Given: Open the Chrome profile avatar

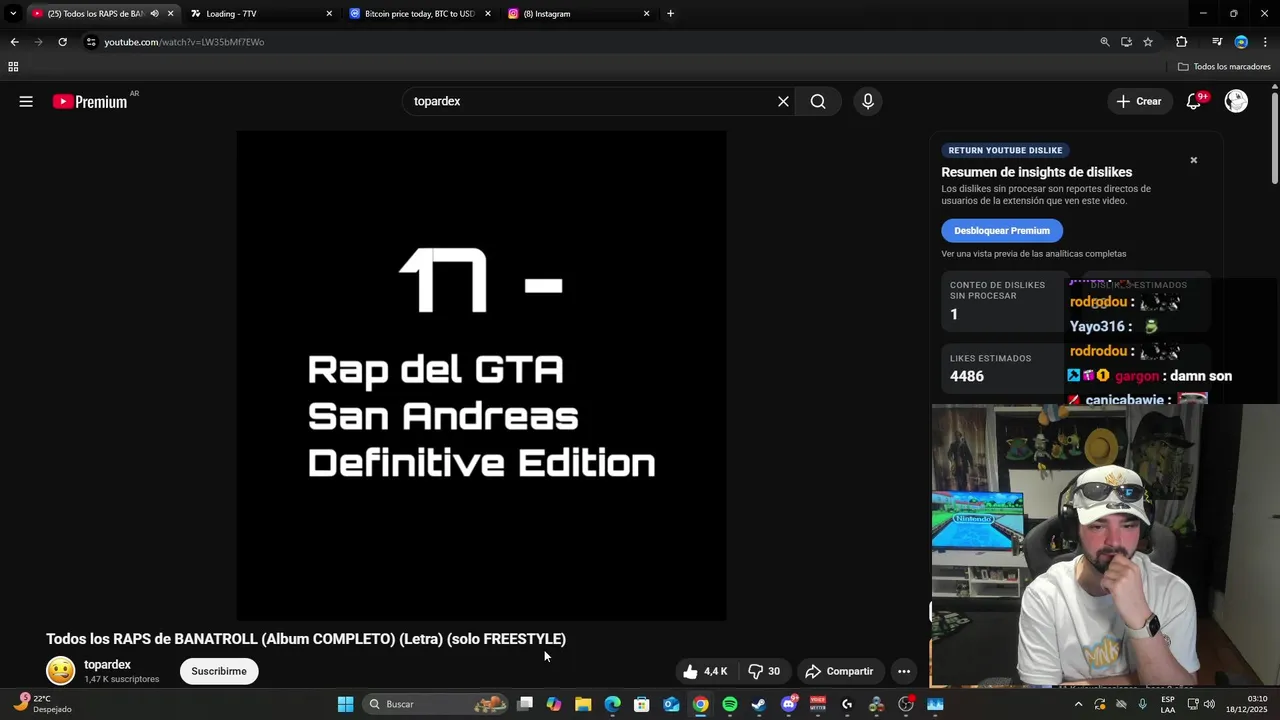Looking at the screenshot, I should pyautogui.click(x=1241, y=42).
